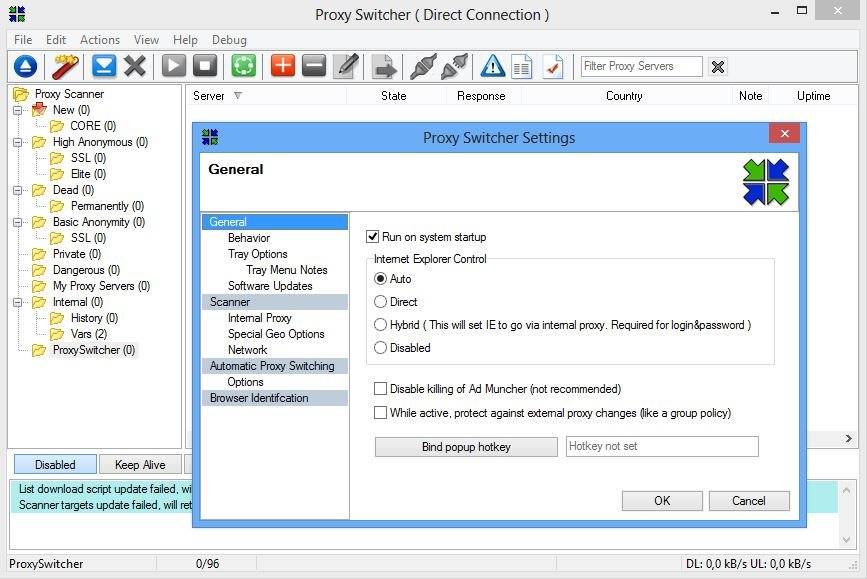Screen dimensions: 867x579
Task: Stop scanning with the stop icon
Action: pyautogui.click(x=205, y=66)
